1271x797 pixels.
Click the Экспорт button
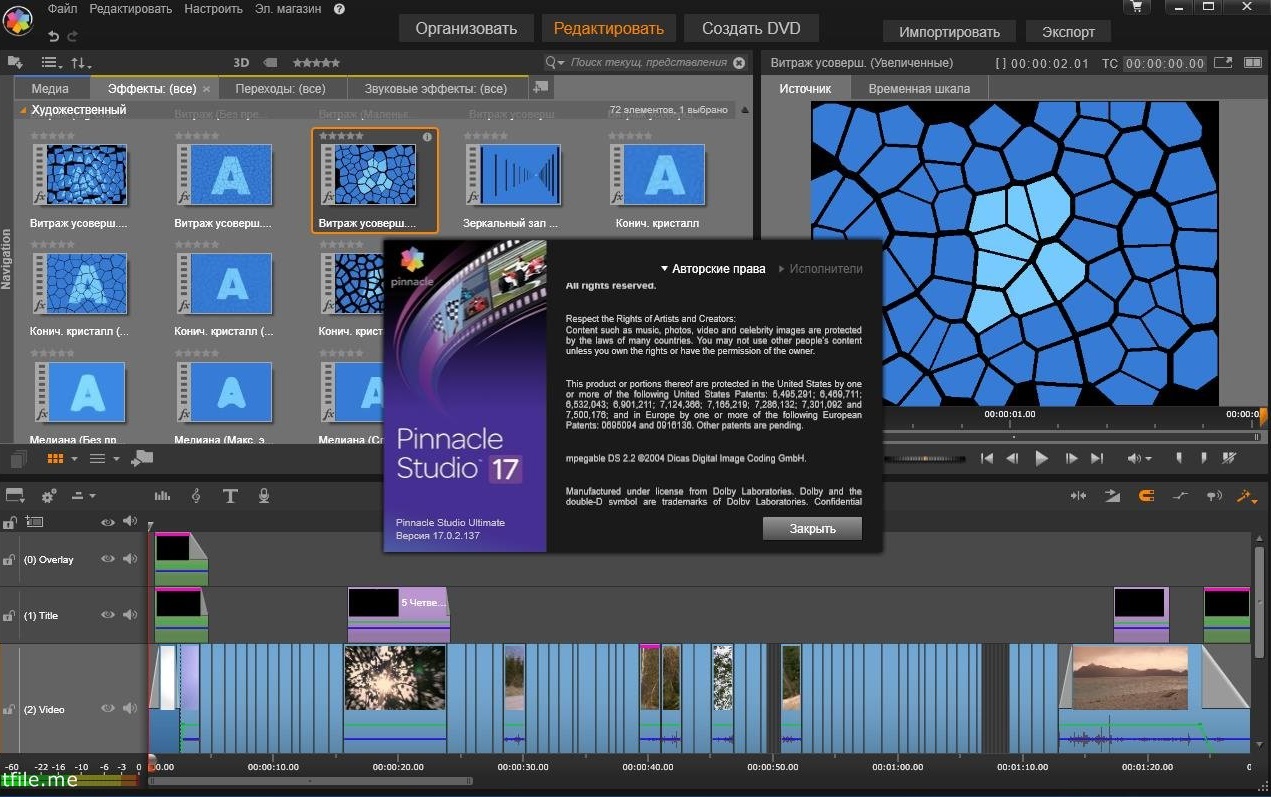[x=1068, y=32]
